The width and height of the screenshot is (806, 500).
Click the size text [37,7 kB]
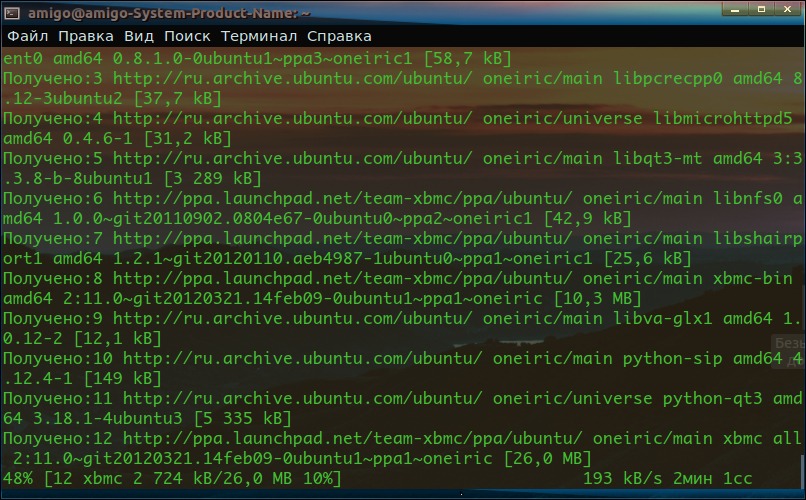177,99
